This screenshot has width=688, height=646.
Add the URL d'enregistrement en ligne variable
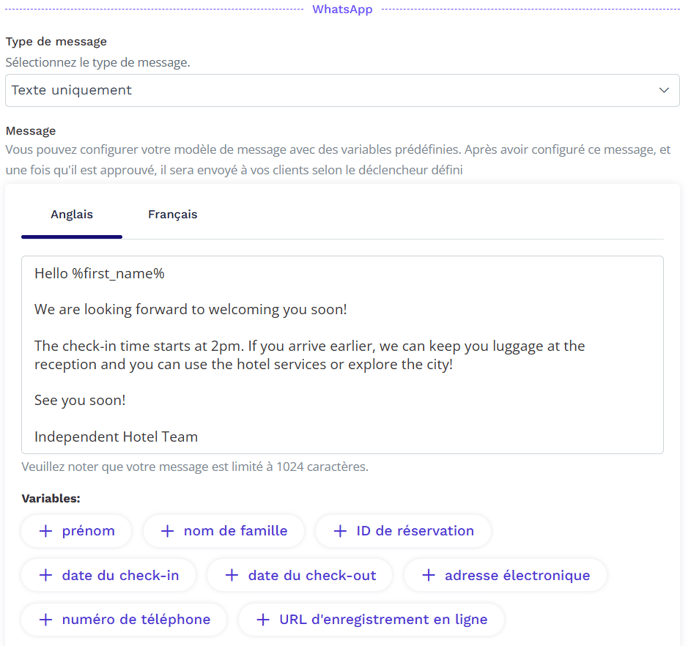372,620
